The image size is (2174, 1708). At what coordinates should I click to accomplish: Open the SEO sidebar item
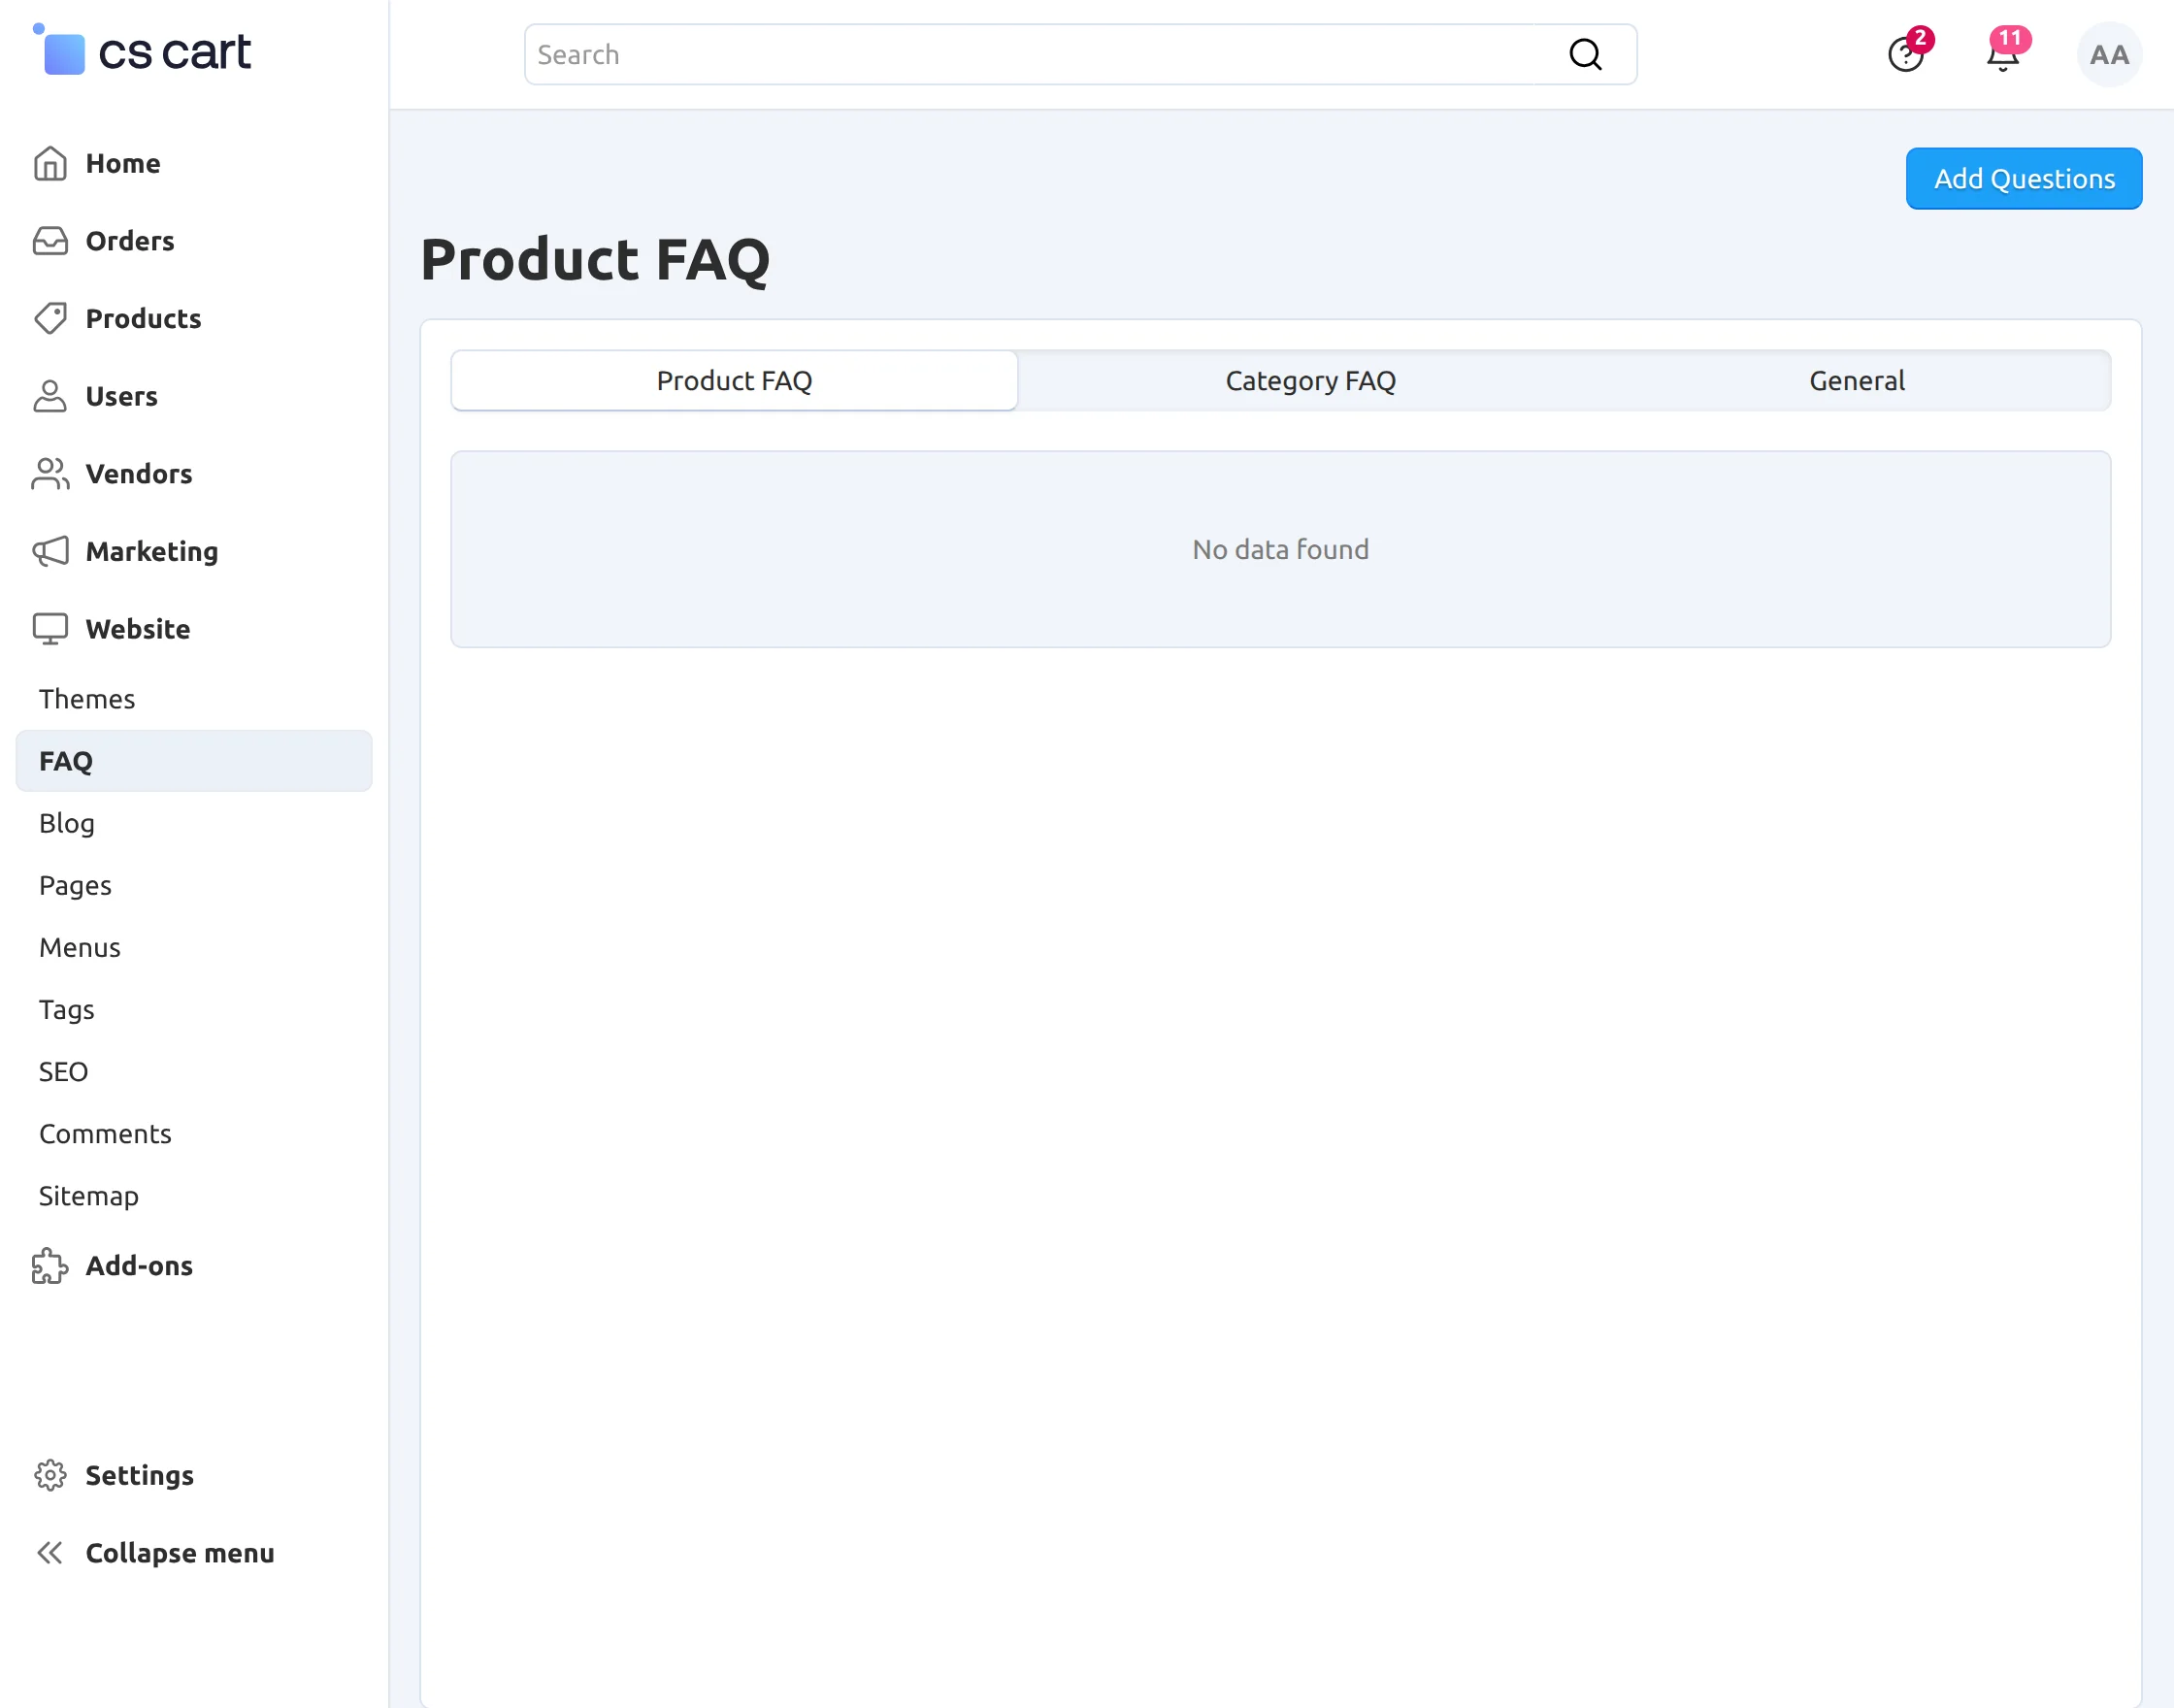click(x=63, y=1072)
